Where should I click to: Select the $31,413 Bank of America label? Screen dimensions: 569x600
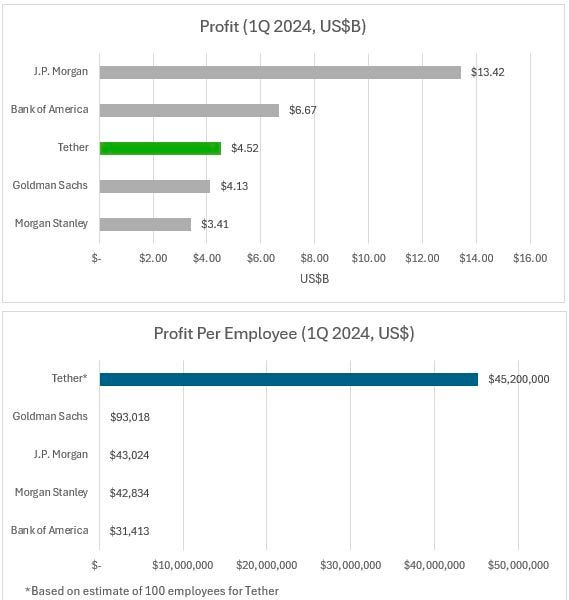[x=129, y=531]
